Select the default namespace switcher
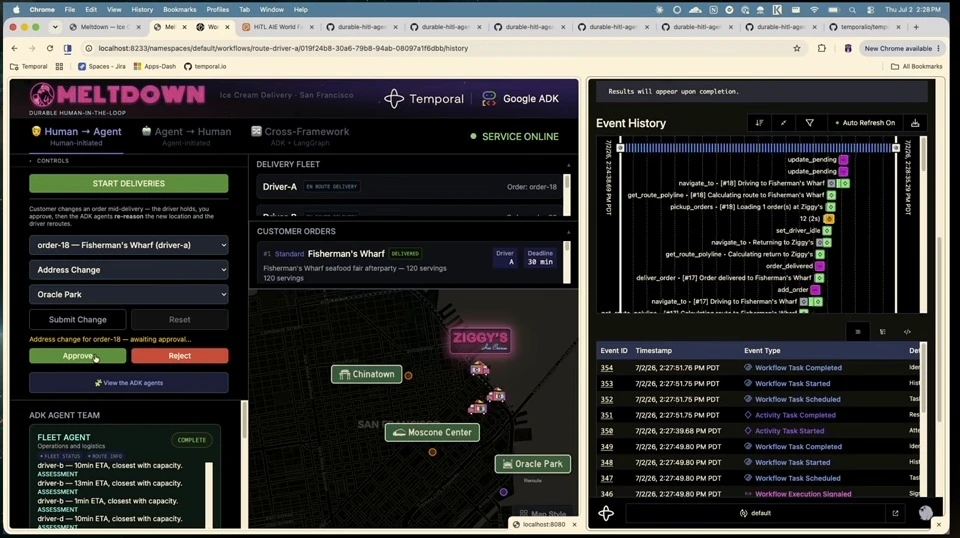The height and width of the screenshot is (538, 960). pos(755,513)
